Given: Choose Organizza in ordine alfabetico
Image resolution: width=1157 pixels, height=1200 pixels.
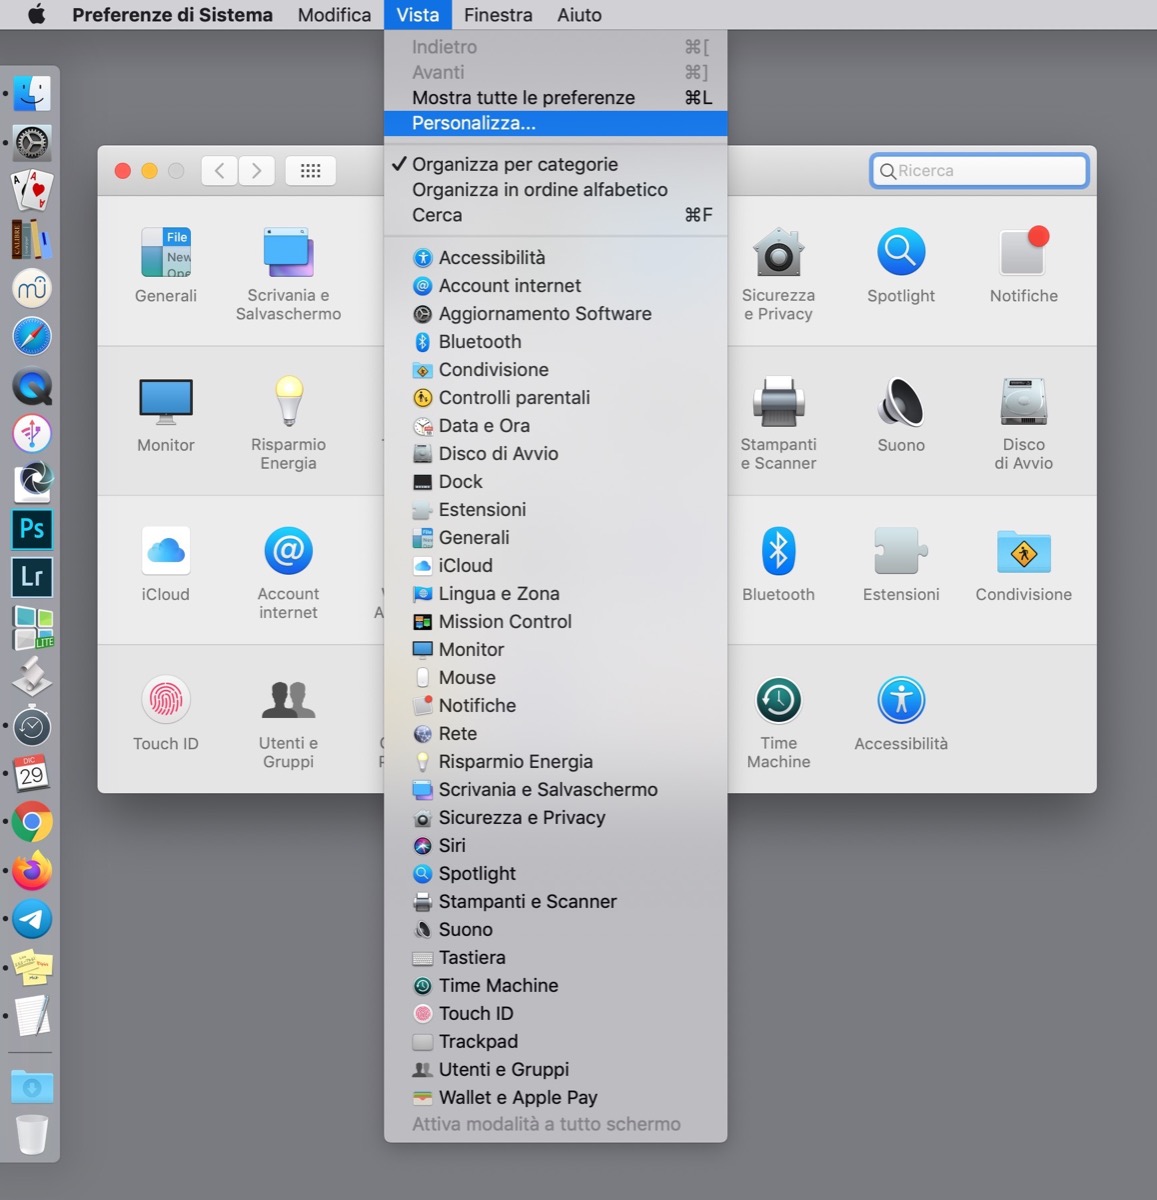Looking at the screenshot, I should pyautogui.click(x=539, y=190).
